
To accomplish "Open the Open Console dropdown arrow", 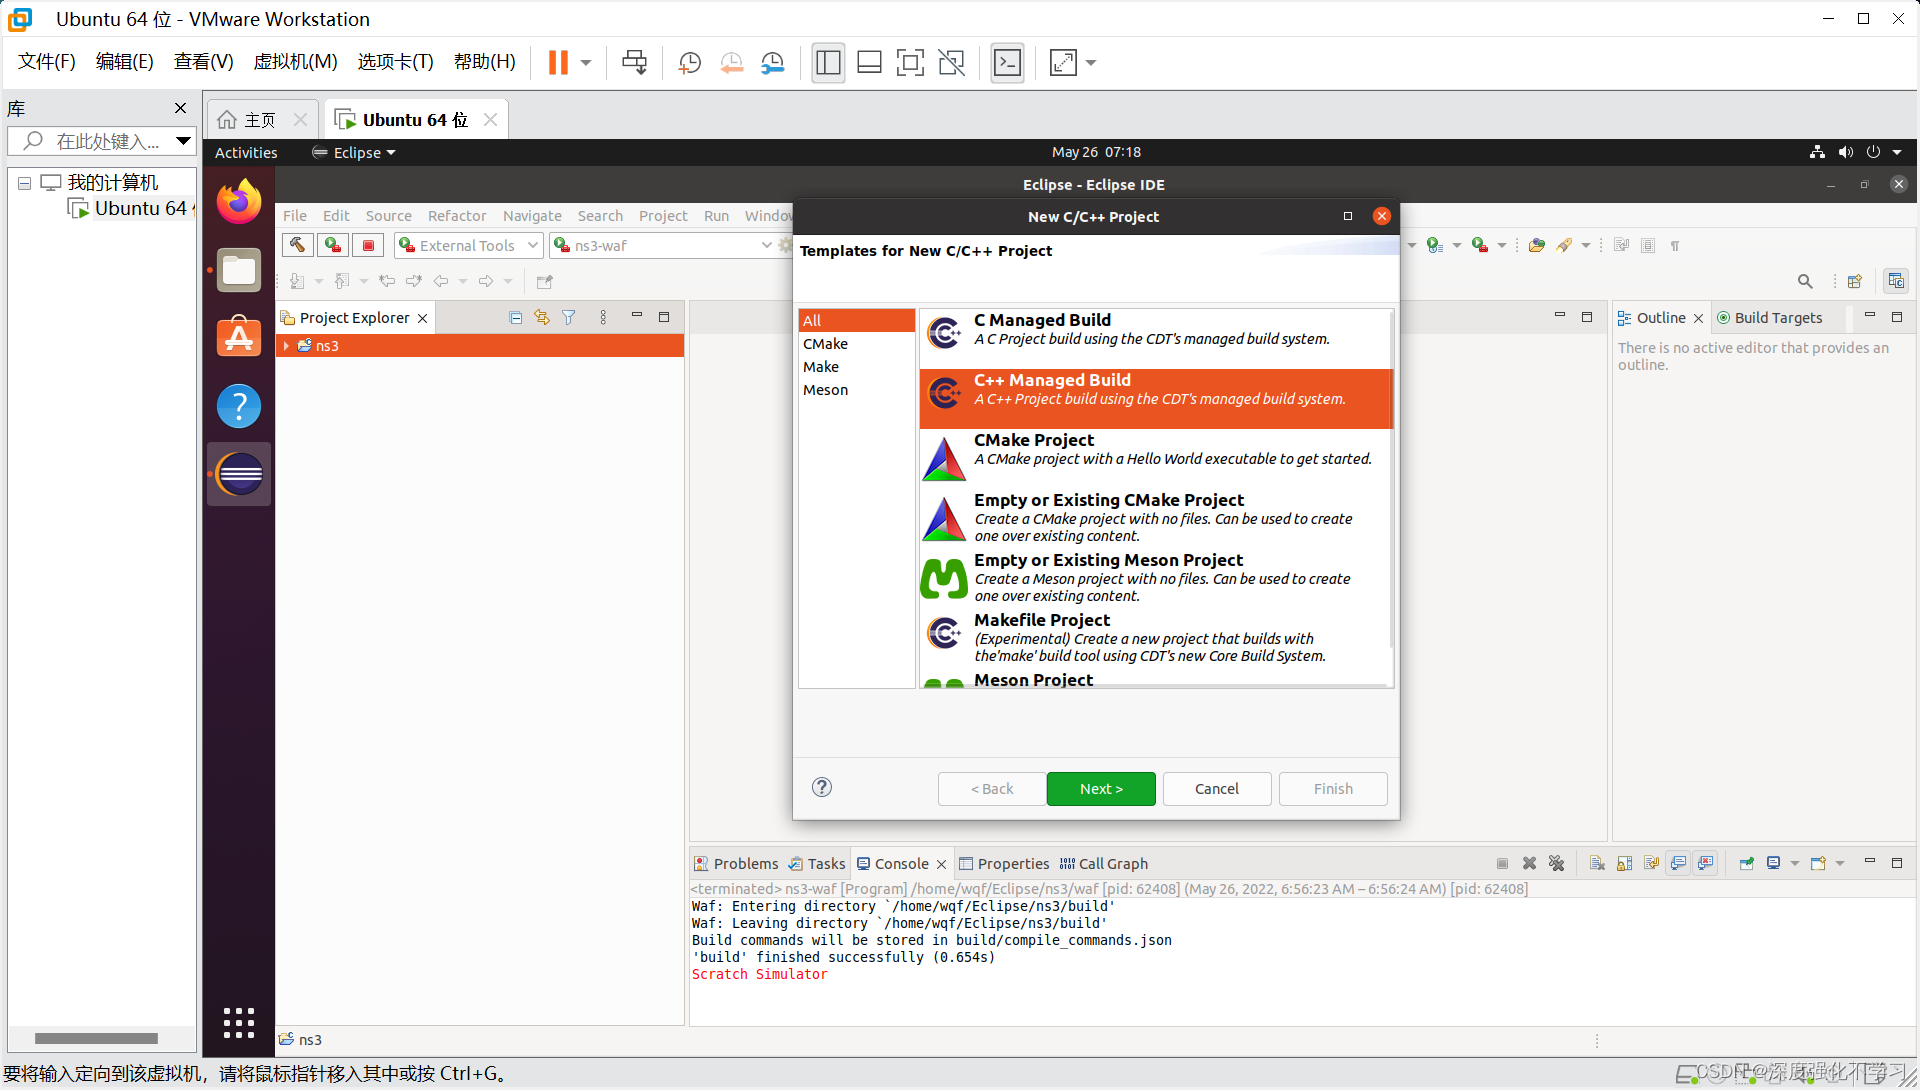I will [1839, 863].
